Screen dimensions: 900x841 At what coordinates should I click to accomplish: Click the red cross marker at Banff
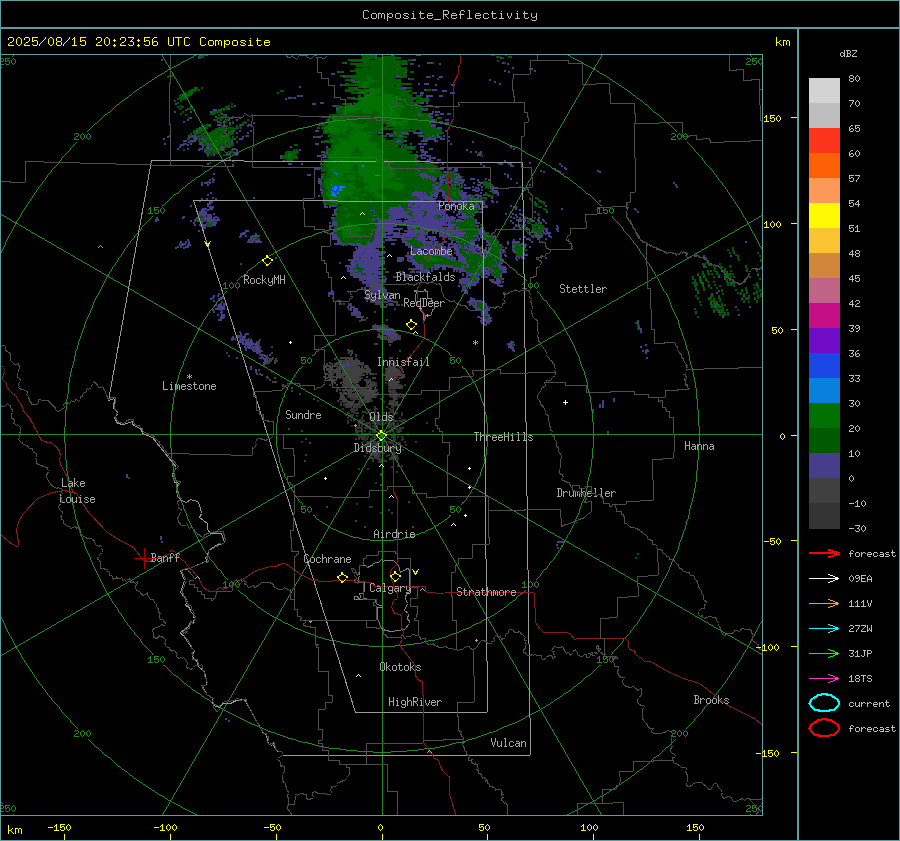click(143, 558)
